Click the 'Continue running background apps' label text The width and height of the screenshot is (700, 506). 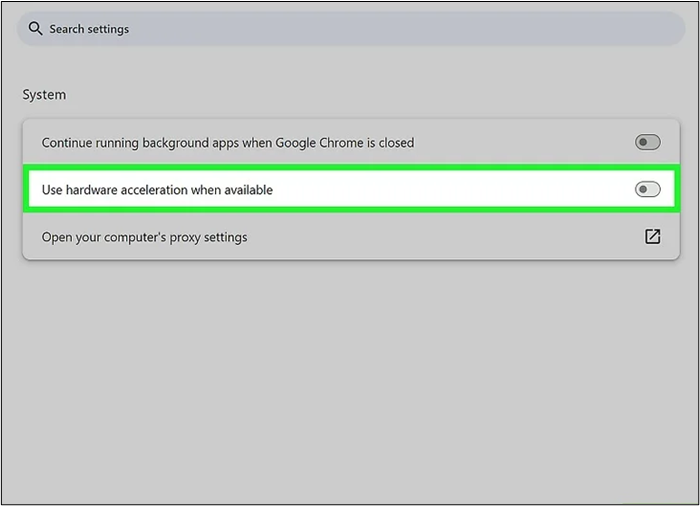coord(150,143)
